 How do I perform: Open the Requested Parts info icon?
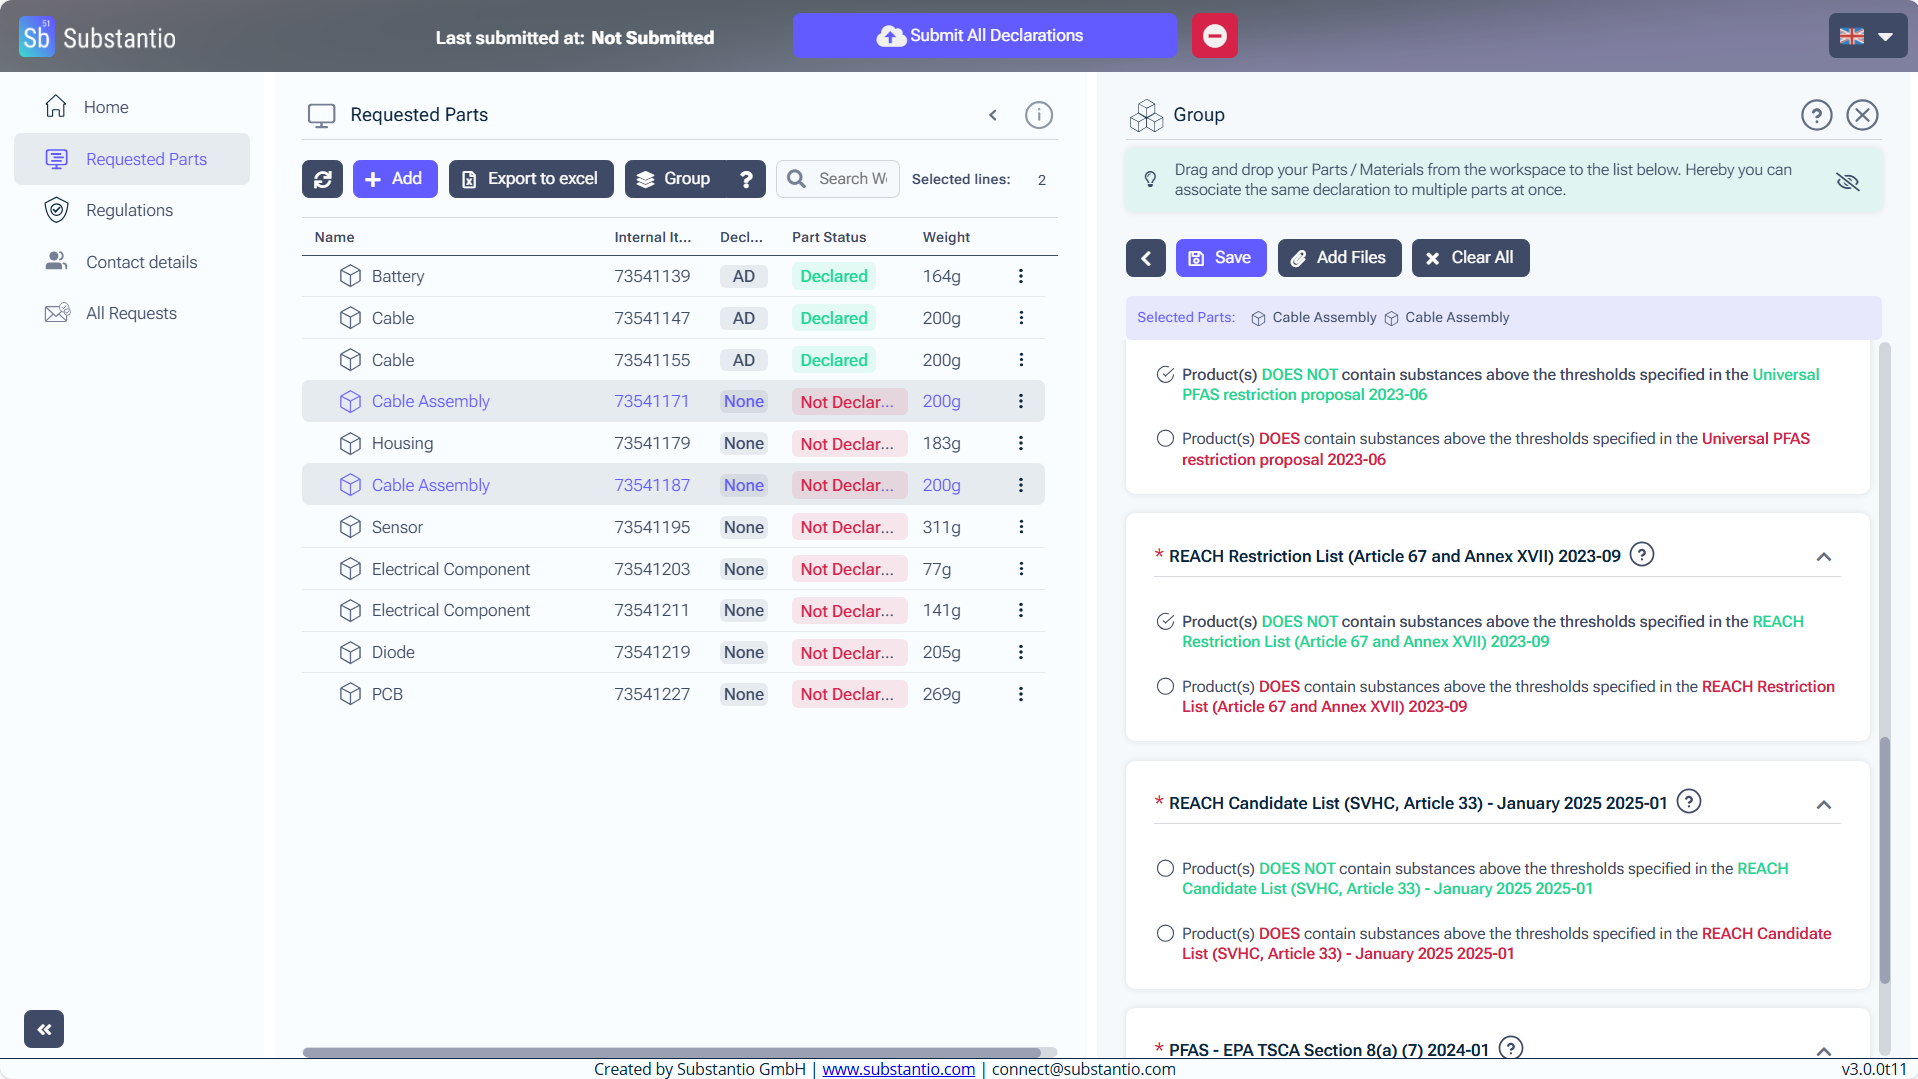click(1039, 115)
